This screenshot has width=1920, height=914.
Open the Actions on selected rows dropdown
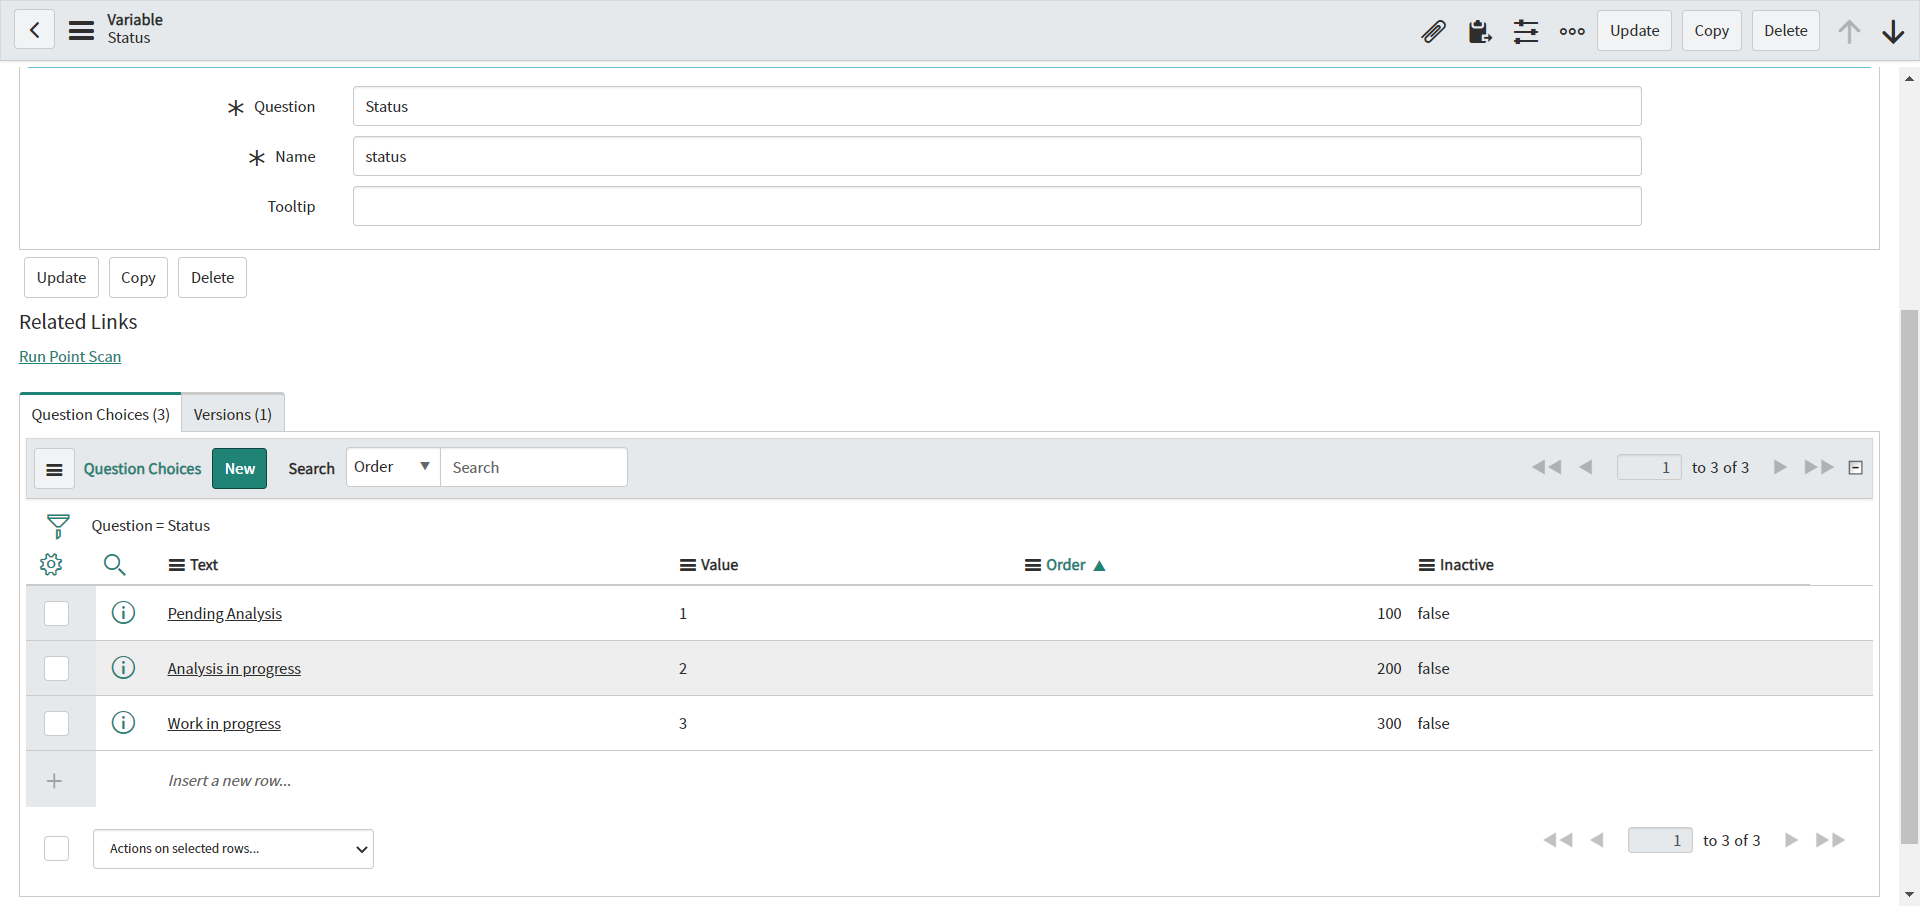click(x=233, y=848)
